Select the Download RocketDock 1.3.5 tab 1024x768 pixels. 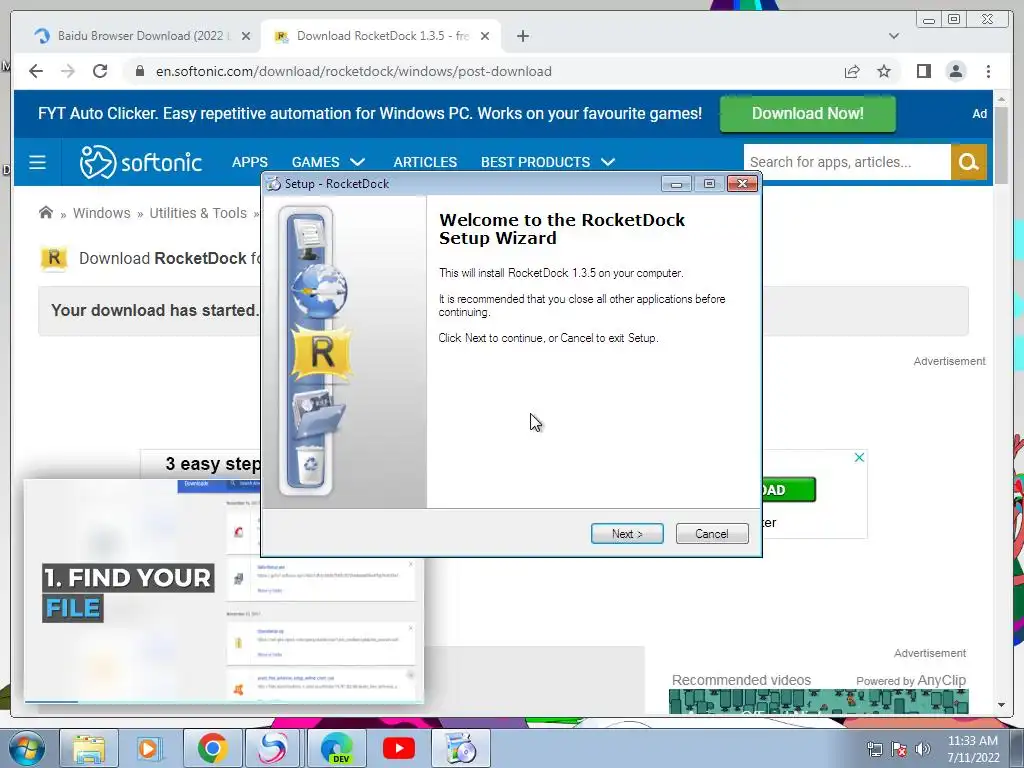[x=379, y=36]
